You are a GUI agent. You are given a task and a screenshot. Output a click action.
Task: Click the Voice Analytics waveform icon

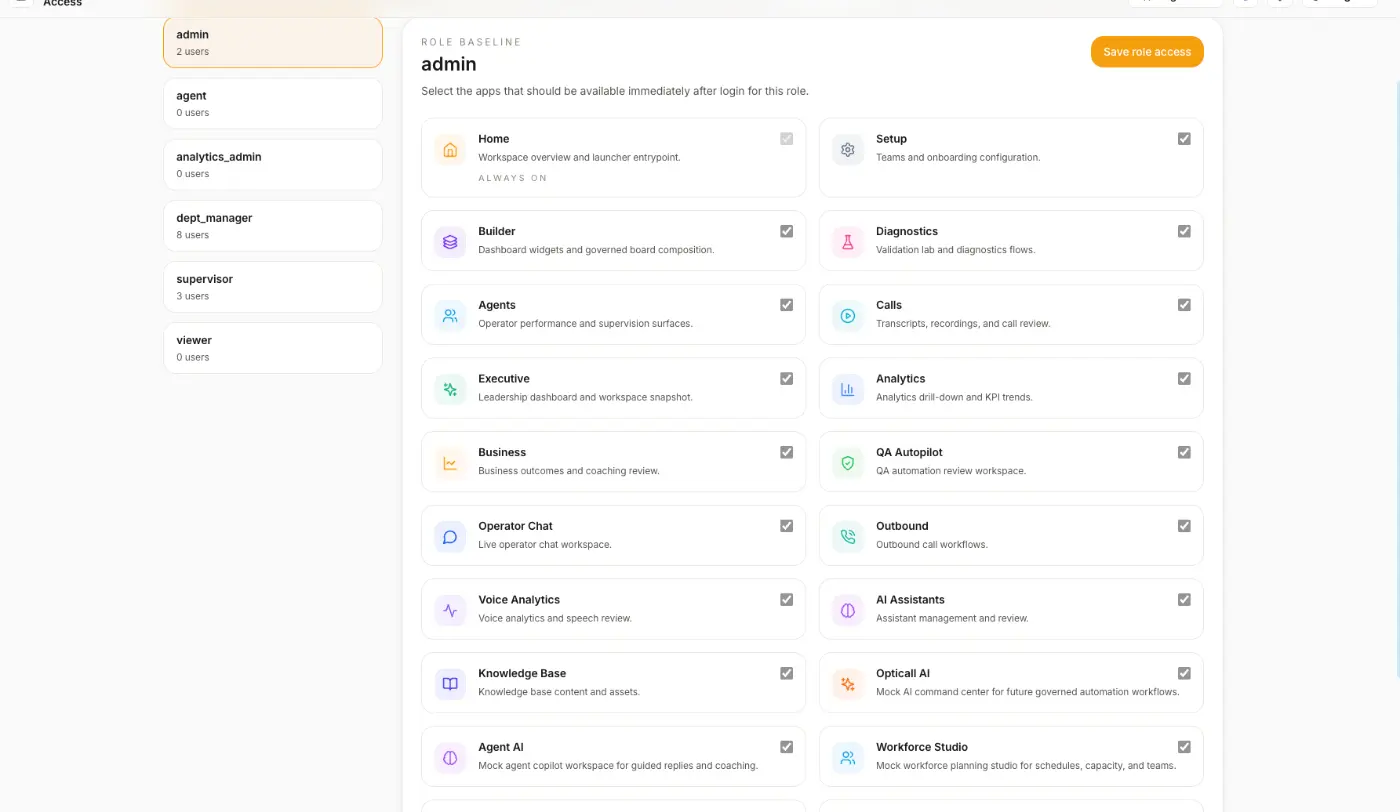[450, 611]
